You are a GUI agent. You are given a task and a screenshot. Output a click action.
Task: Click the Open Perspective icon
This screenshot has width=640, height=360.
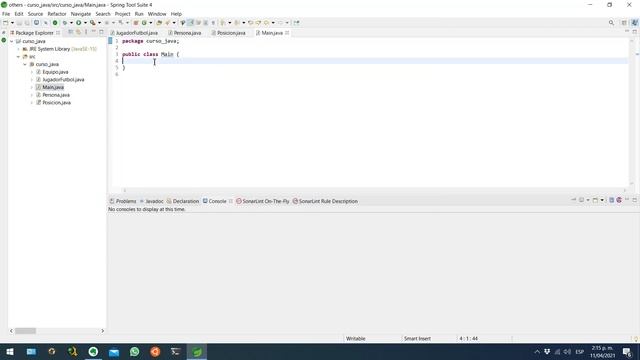tap(624, 23)
